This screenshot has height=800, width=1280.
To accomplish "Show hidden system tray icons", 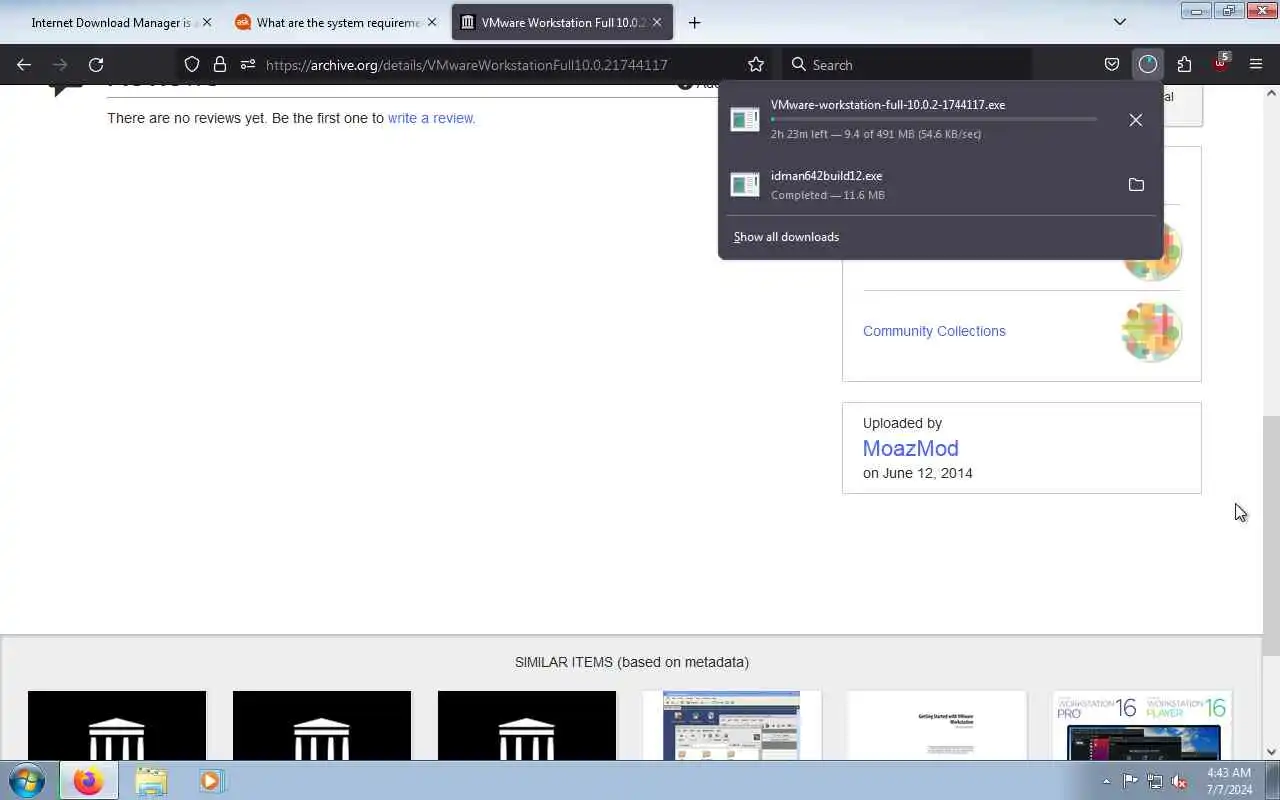I will (1106, 781).
